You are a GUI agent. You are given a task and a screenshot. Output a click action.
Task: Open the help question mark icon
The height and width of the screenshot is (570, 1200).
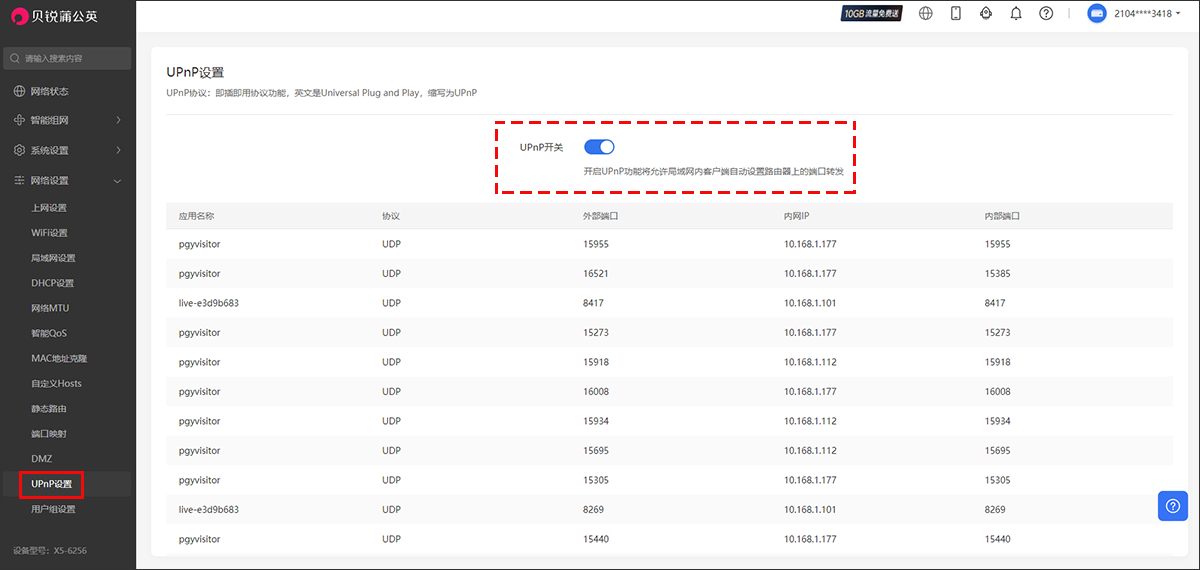[x=1046, y=14]
